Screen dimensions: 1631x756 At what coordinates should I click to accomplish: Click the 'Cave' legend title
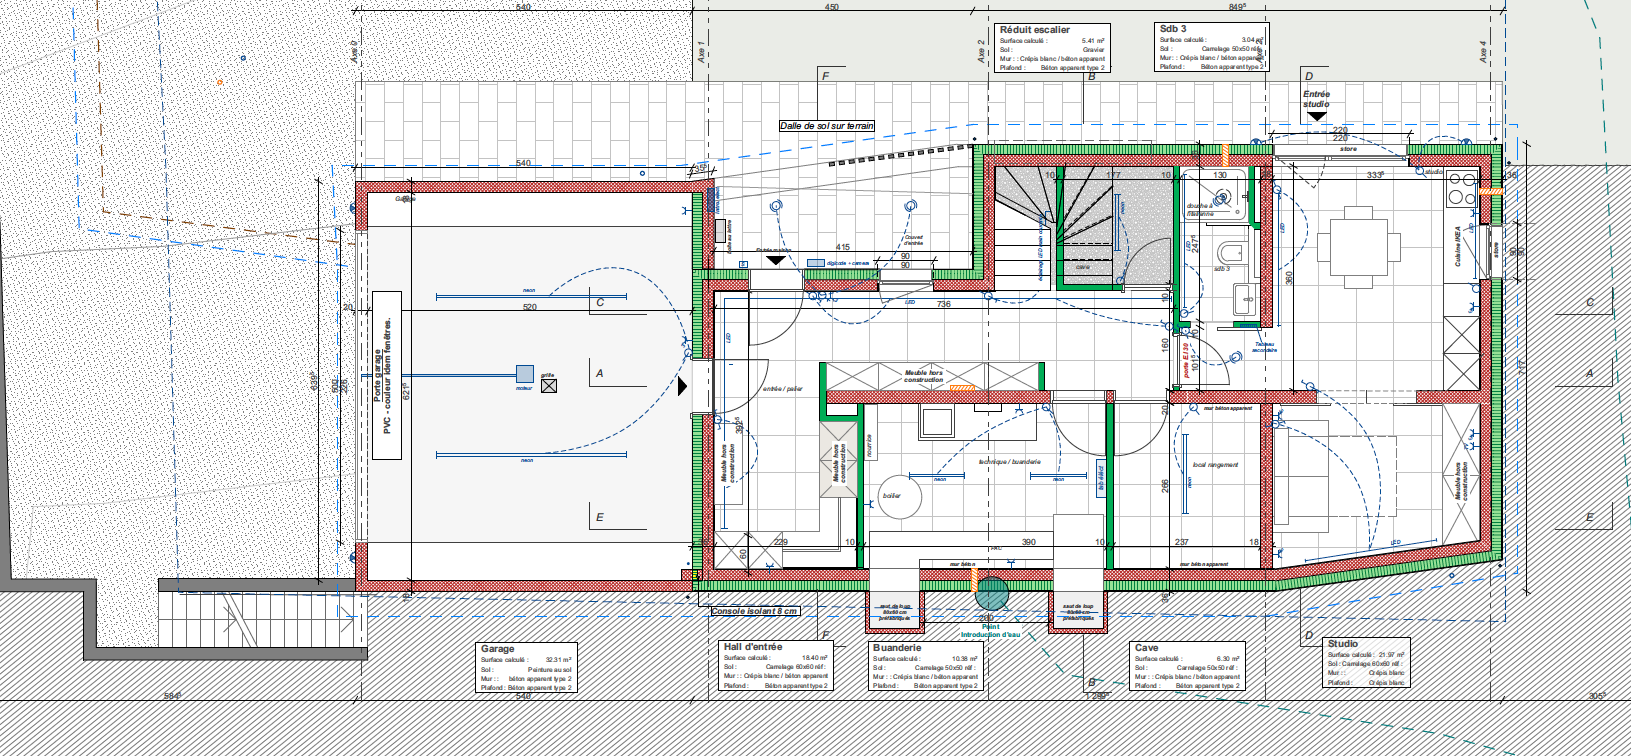[1146, 648]
